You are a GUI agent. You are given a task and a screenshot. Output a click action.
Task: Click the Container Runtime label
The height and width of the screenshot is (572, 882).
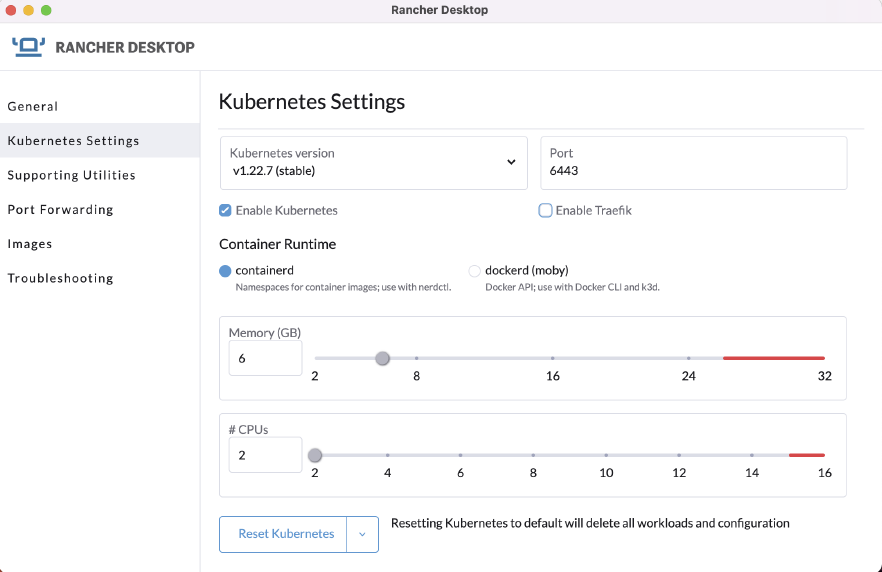point(277,244)
